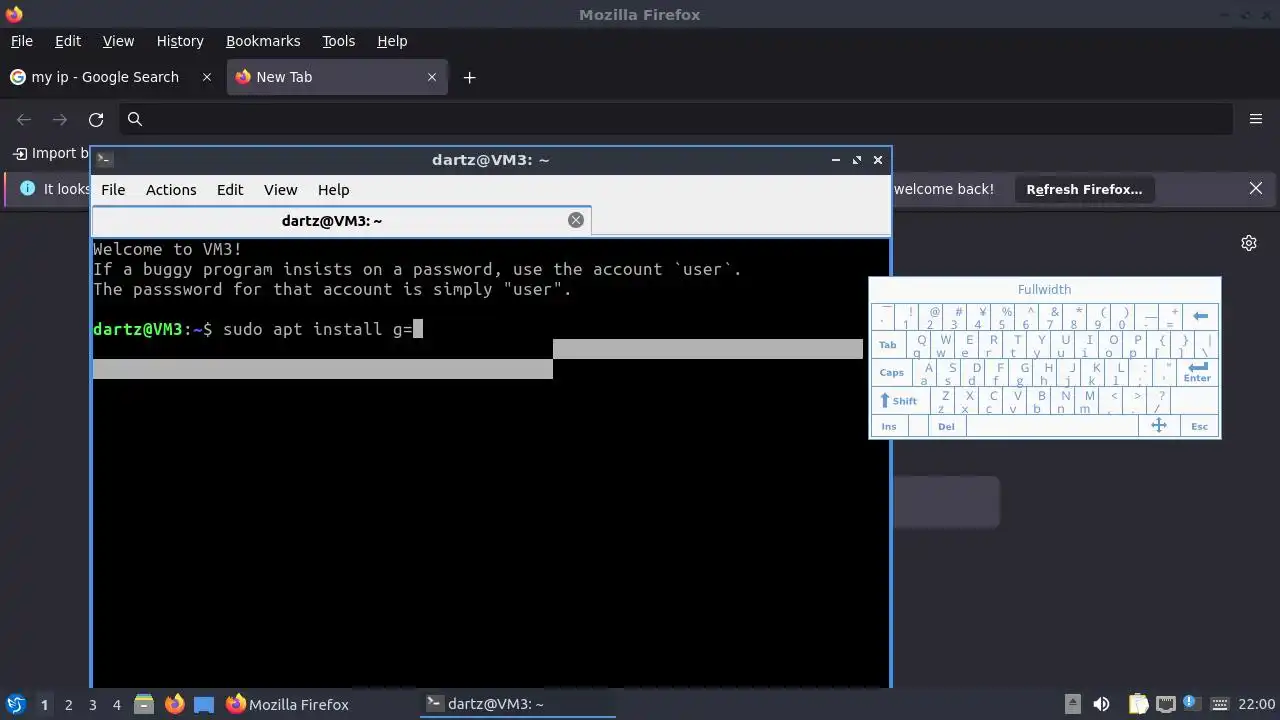Hit the on-screen Enter key
Image resolution: width=1280 pixels, height=720 pixels.
(1197, 372)
